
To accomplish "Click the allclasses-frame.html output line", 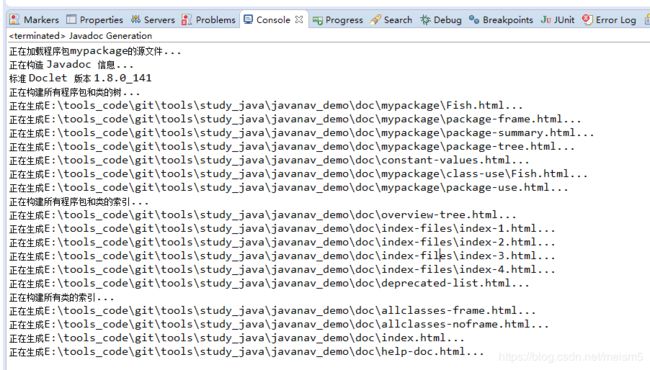I will coord(273,311).
